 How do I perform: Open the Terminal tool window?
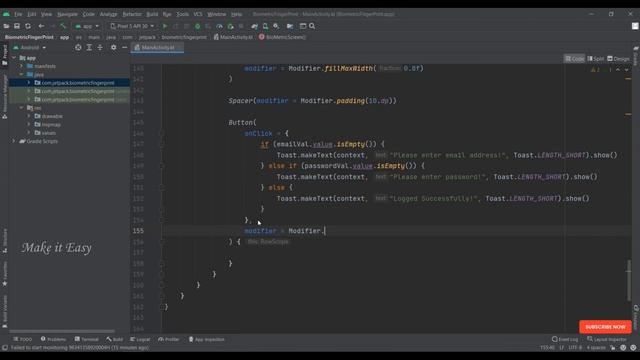(87, 339)
